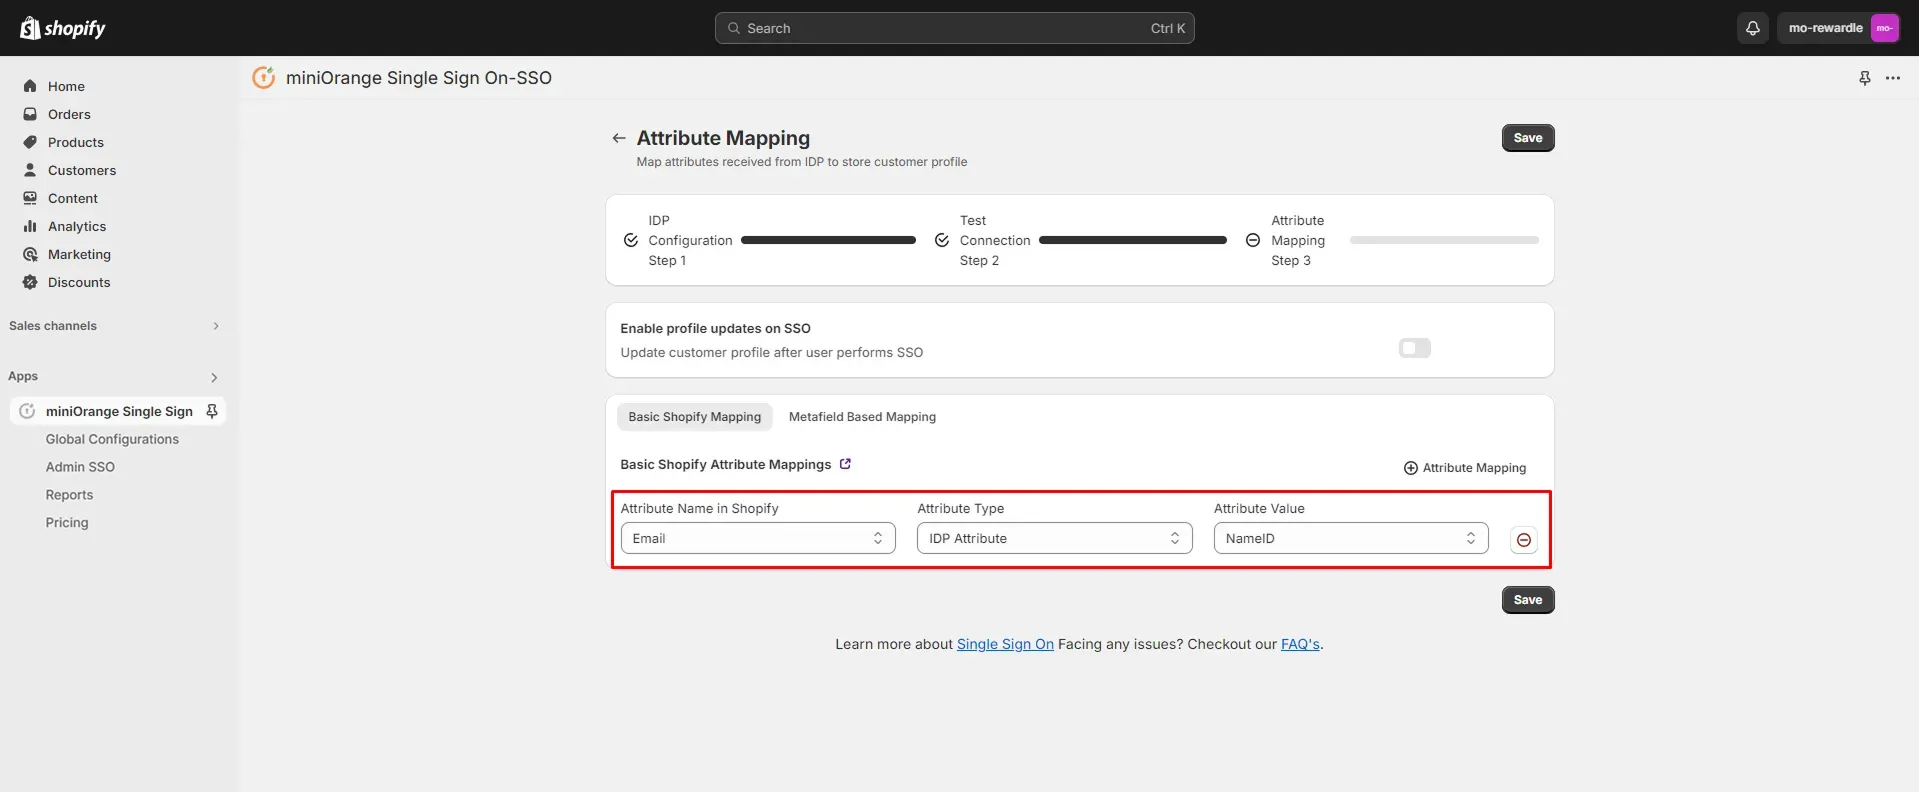1919x792 pixels.
Task: Open Analytics in the sidebar
Action: click(77, 226)
